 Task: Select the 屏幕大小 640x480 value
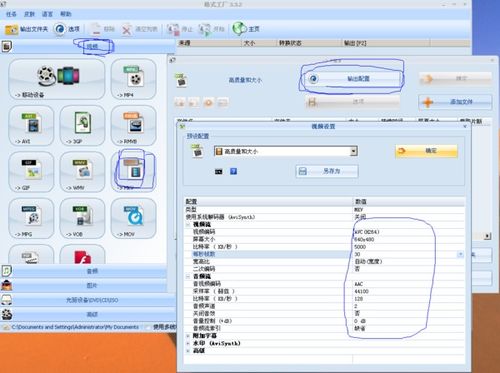(408, 239)
